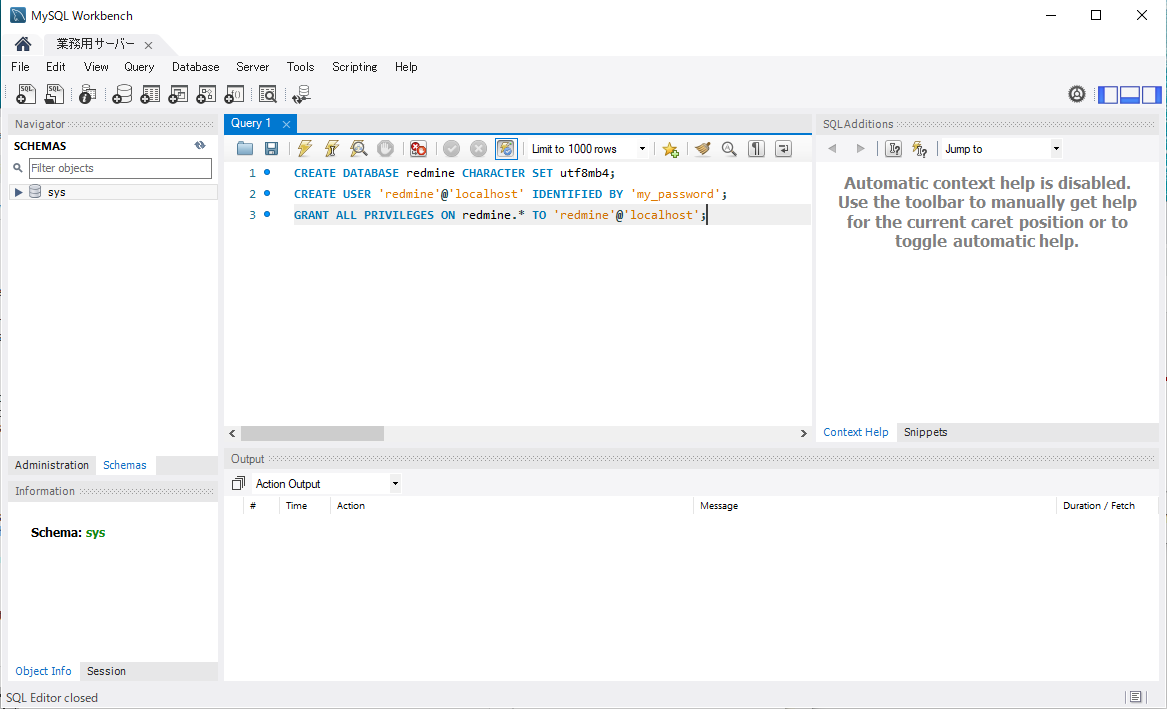Beautify the SQL script with the broom icon
1167x709 pixels.
(x=702, y=148)
